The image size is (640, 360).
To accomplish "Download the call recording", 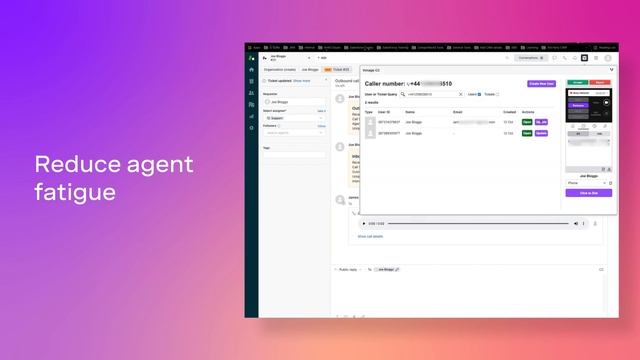I will (x=595, y=224).
